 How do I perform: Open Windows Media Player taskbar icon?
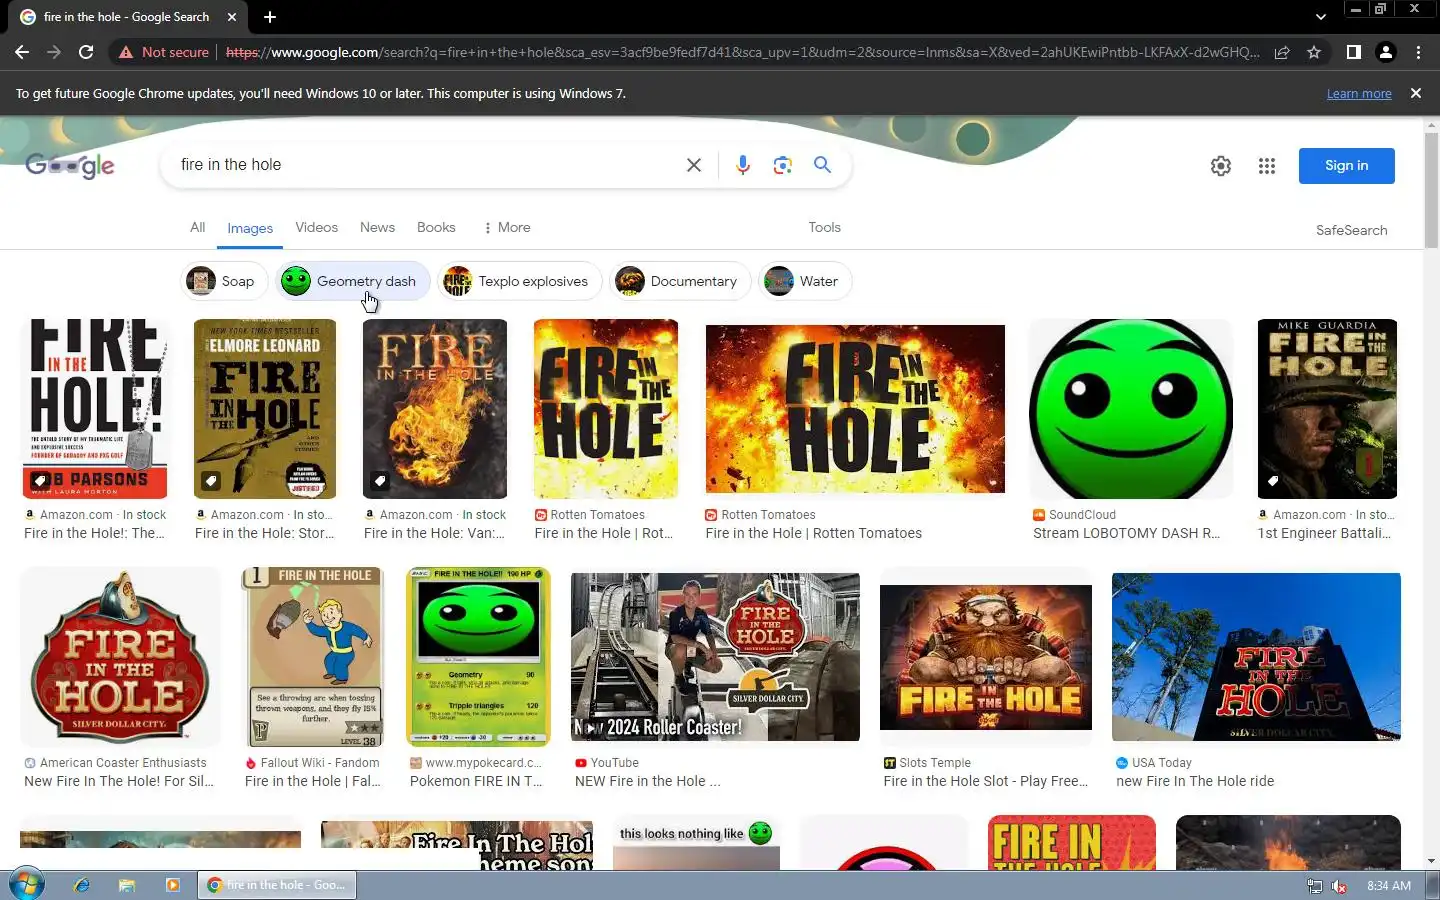pos(172,885)
